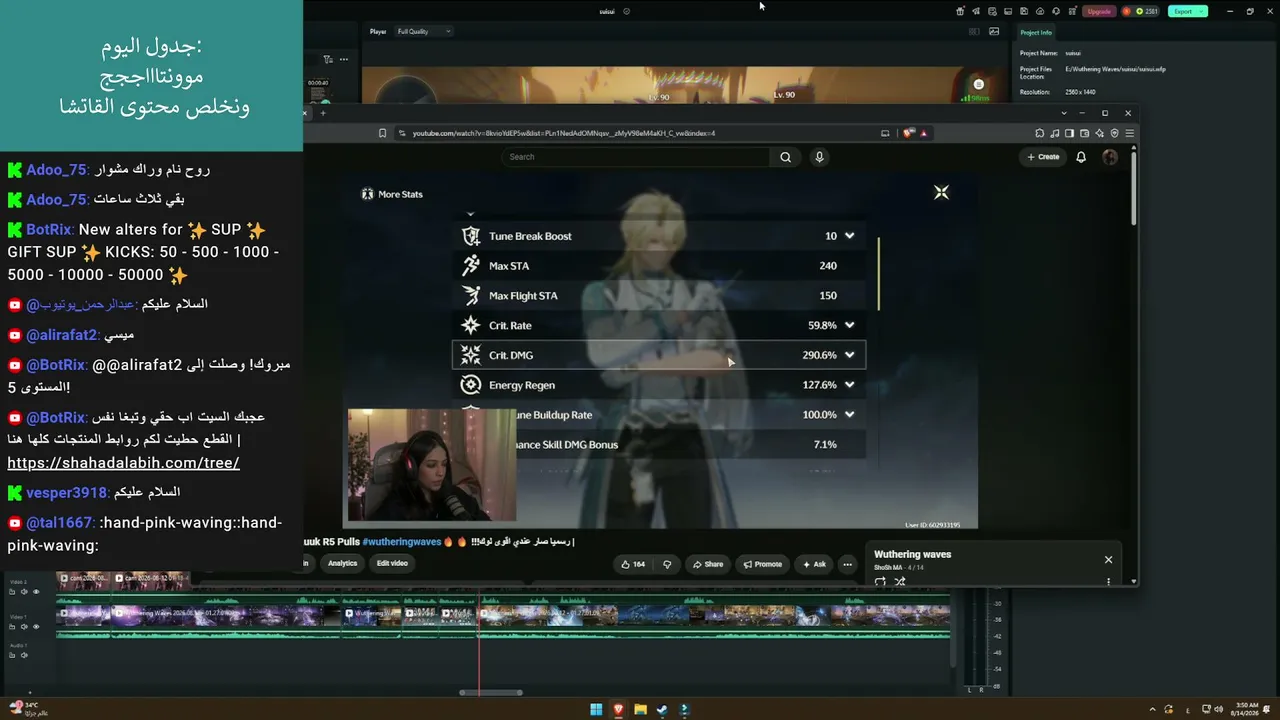This screenshot has height=720, width=1280.
Task: Open the Analytics button for the video
Action: click(x=342, y=563)
